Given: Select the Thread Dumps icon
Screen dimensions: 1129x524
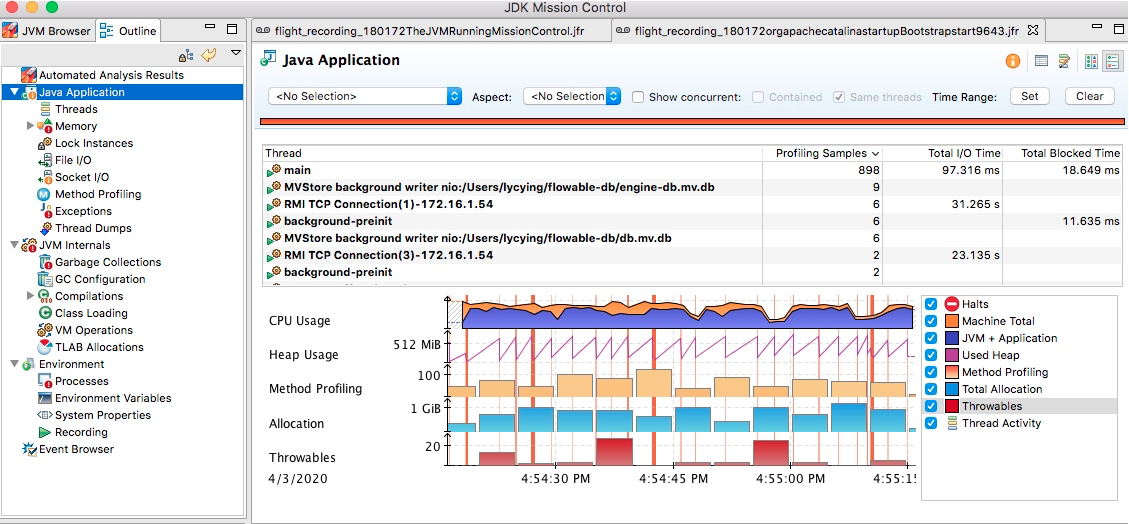Looking at the screenshot, I should tap(44, 228).
